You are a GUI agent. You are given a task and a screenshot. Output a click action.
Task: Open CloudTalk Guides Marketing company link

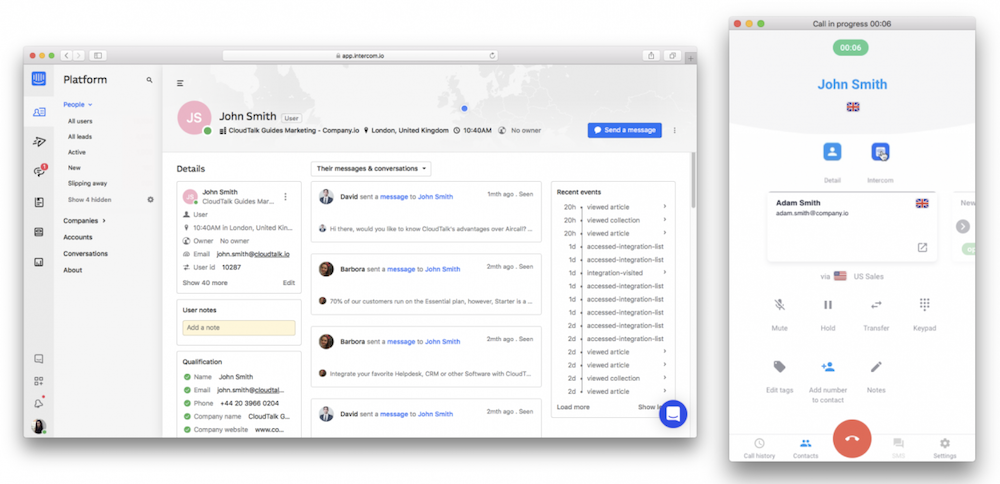pyautogui.click(x=293, y=130)
